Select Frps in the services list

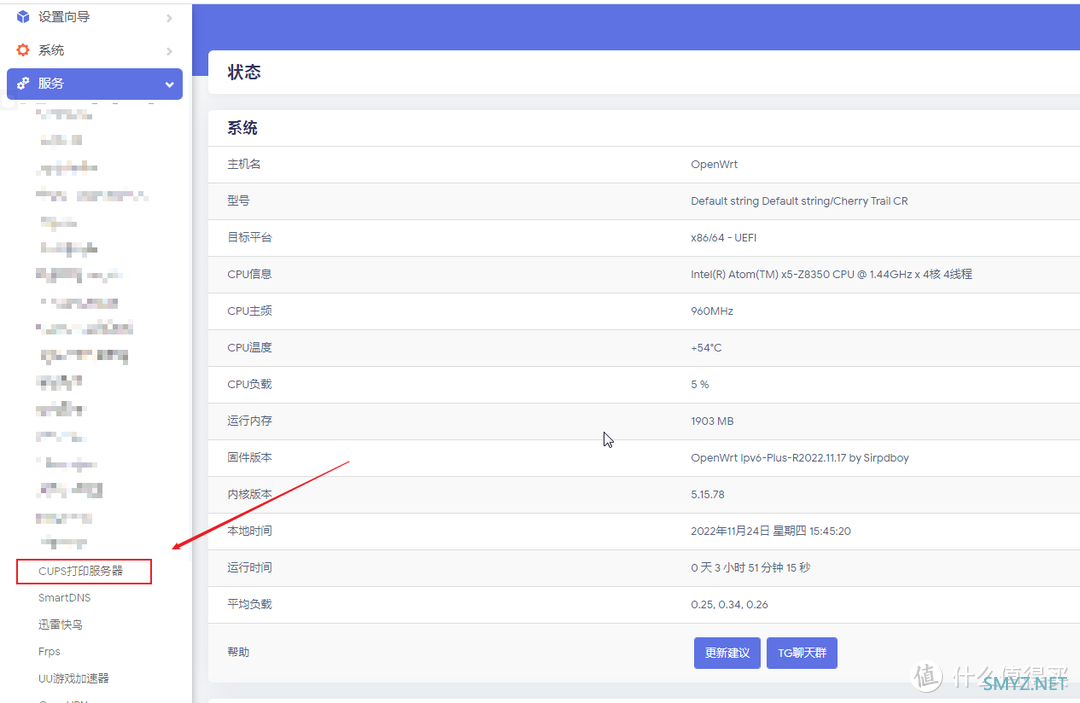click(x=49, y=652)
